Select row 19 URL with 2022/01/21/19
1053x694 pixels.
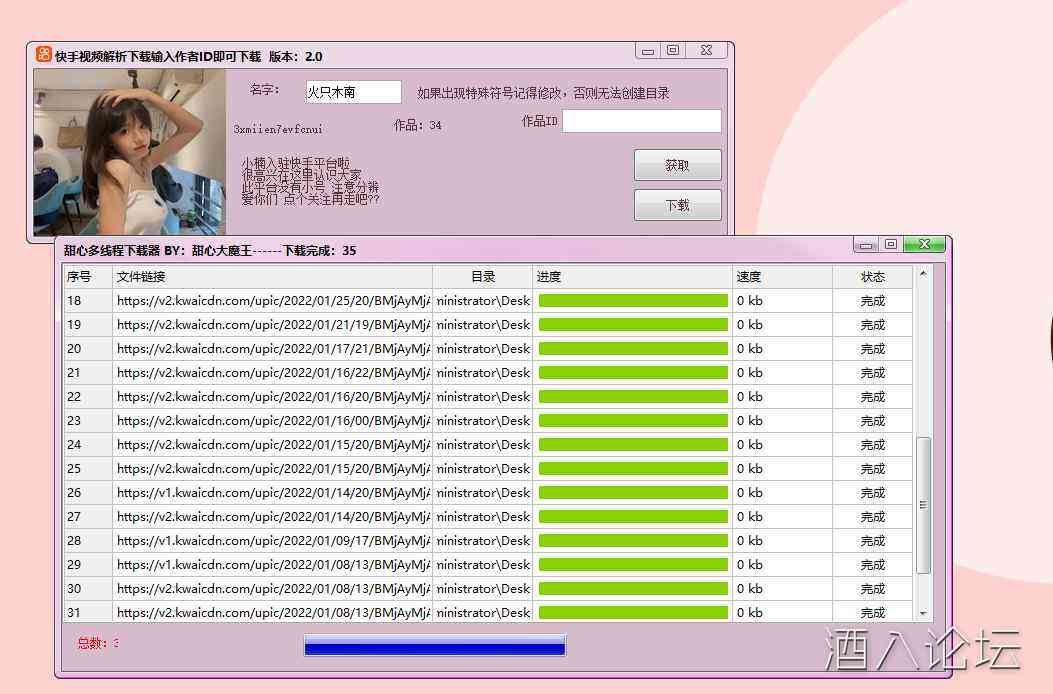pyautogui.click(x=273, y=325)
